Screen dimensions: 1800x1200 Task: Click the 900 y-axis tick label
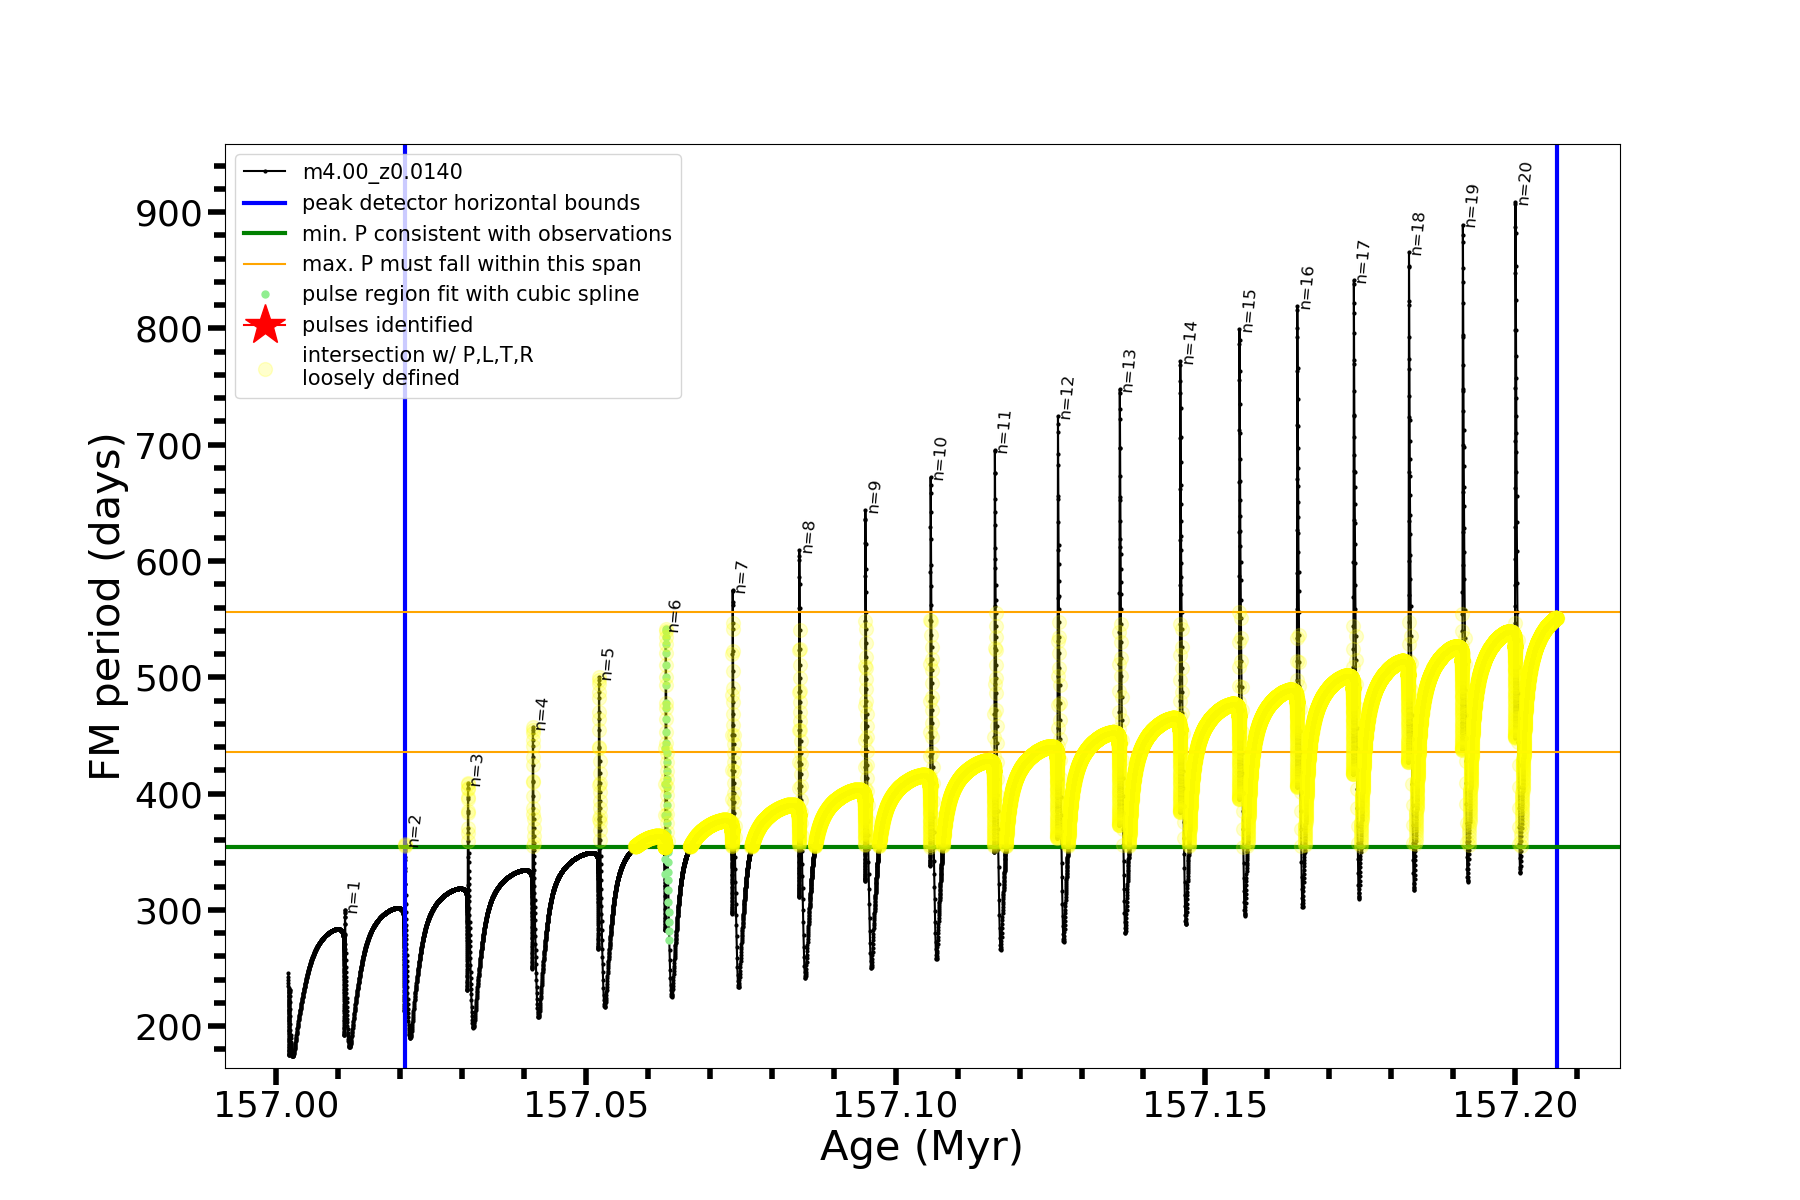coord(168,214)
